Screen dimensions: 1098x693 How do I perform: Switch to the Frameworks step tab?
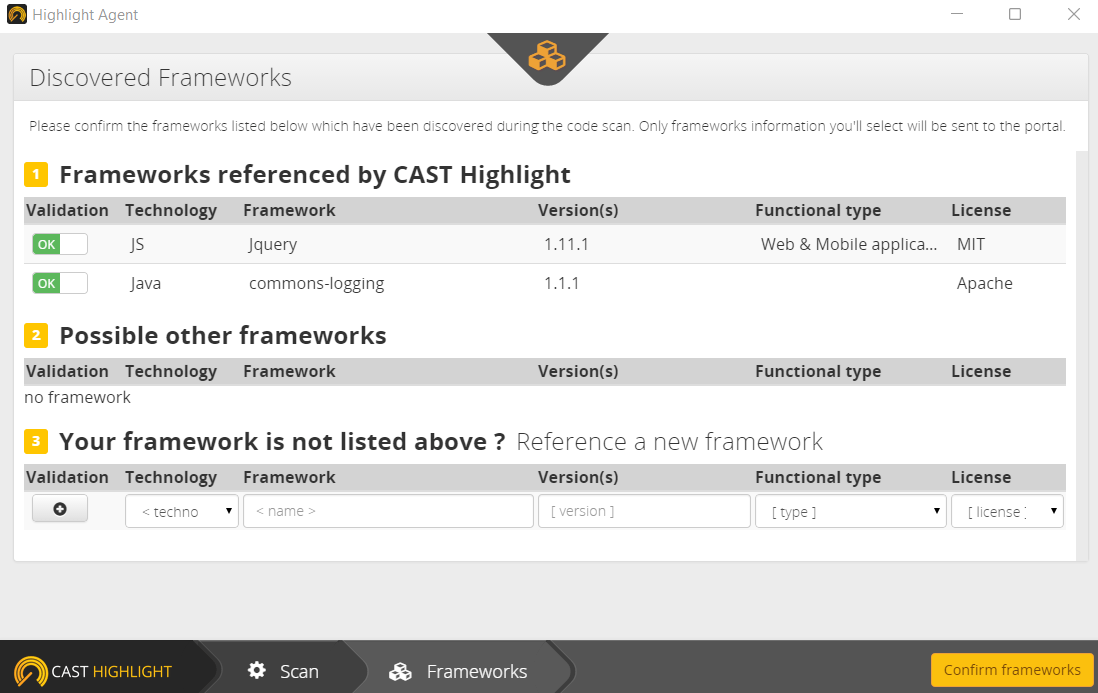pos(459,671)
